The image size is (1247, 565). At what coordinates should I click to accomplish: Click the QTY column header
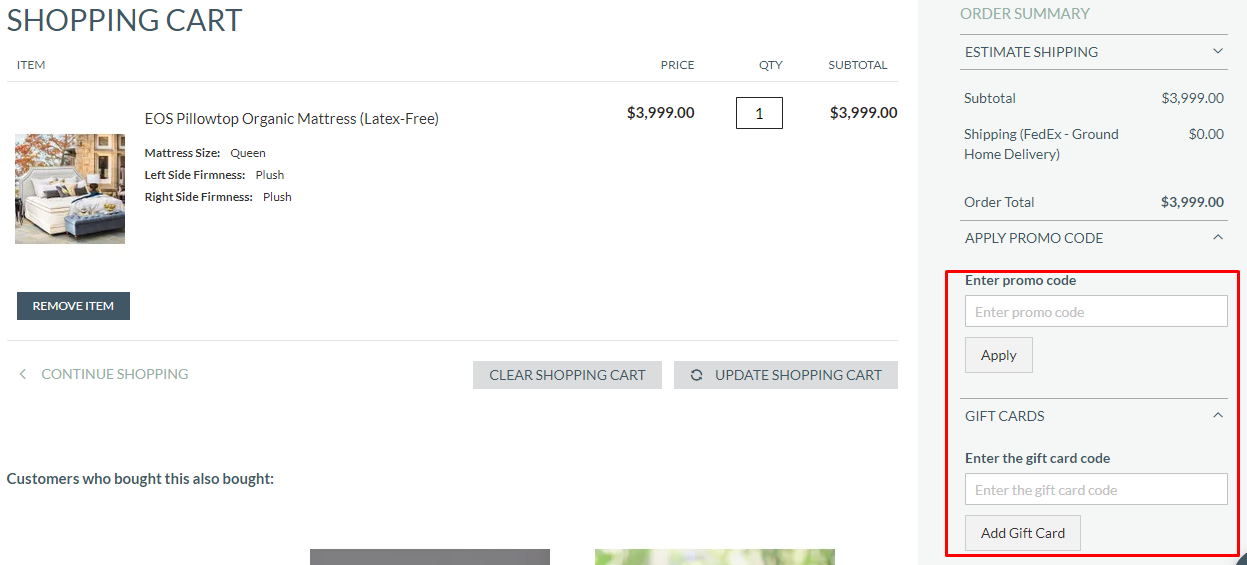[x=771, y=65]
